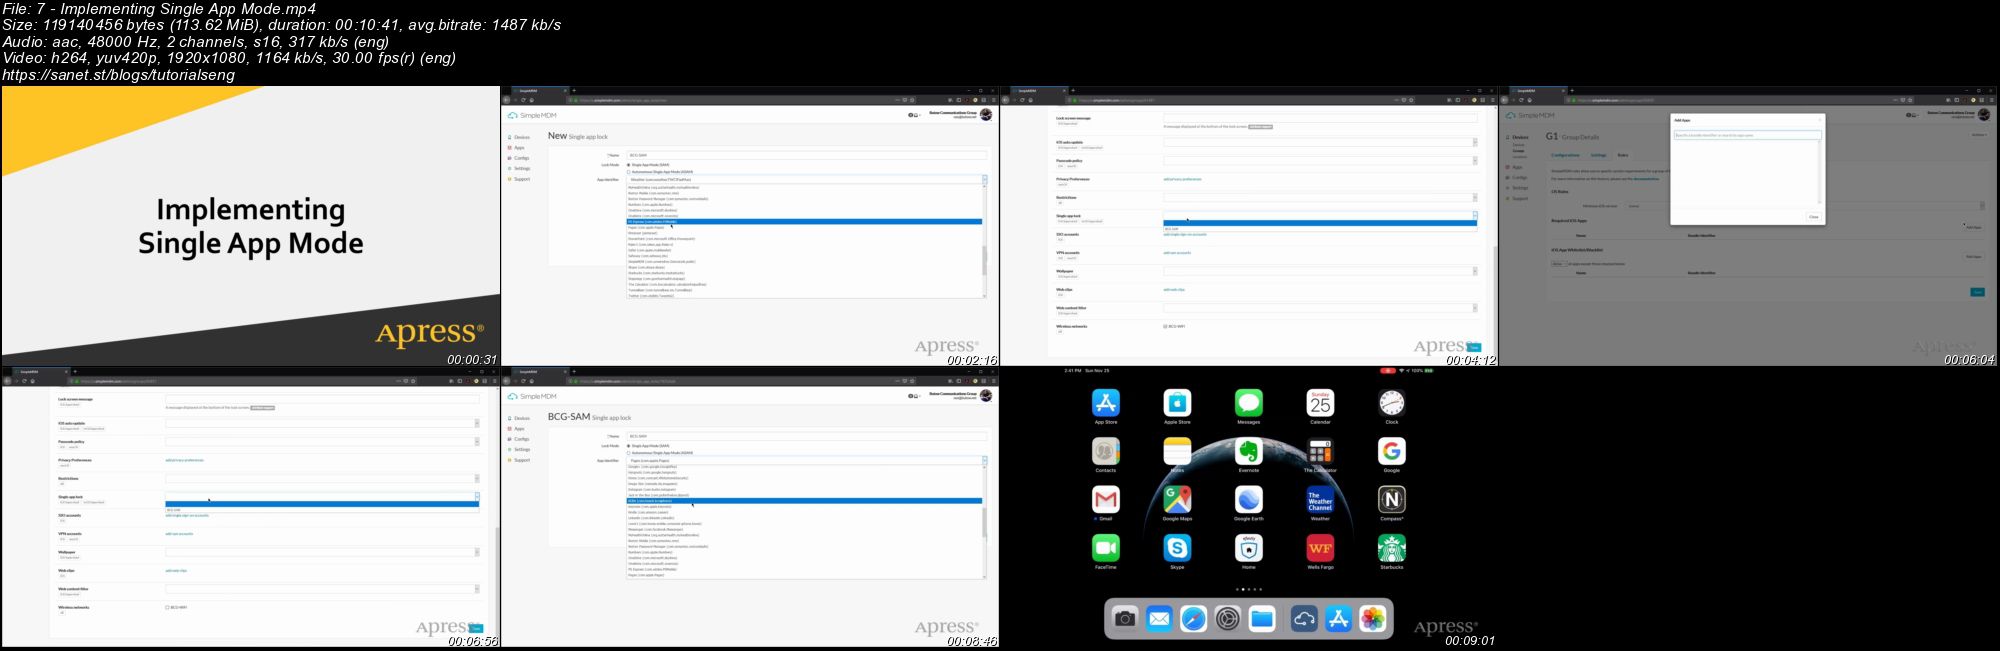Open Passcode policy dropdown in 00:06:56 frame

[322, 442]
